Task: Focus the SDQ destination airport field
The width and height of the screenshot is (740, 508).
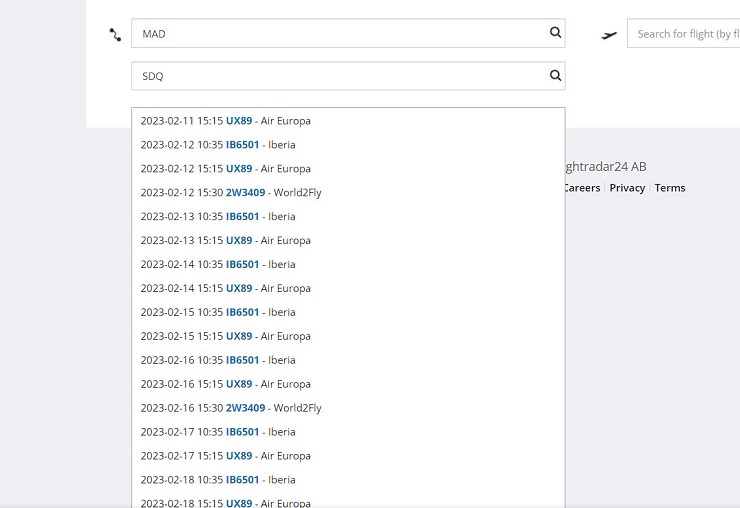Action: [348, 76]
